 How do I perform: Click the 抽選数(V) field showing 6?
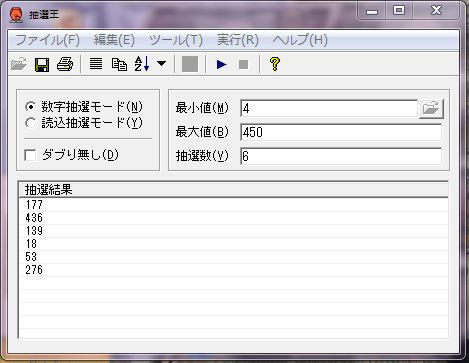[x=341, y=156]
